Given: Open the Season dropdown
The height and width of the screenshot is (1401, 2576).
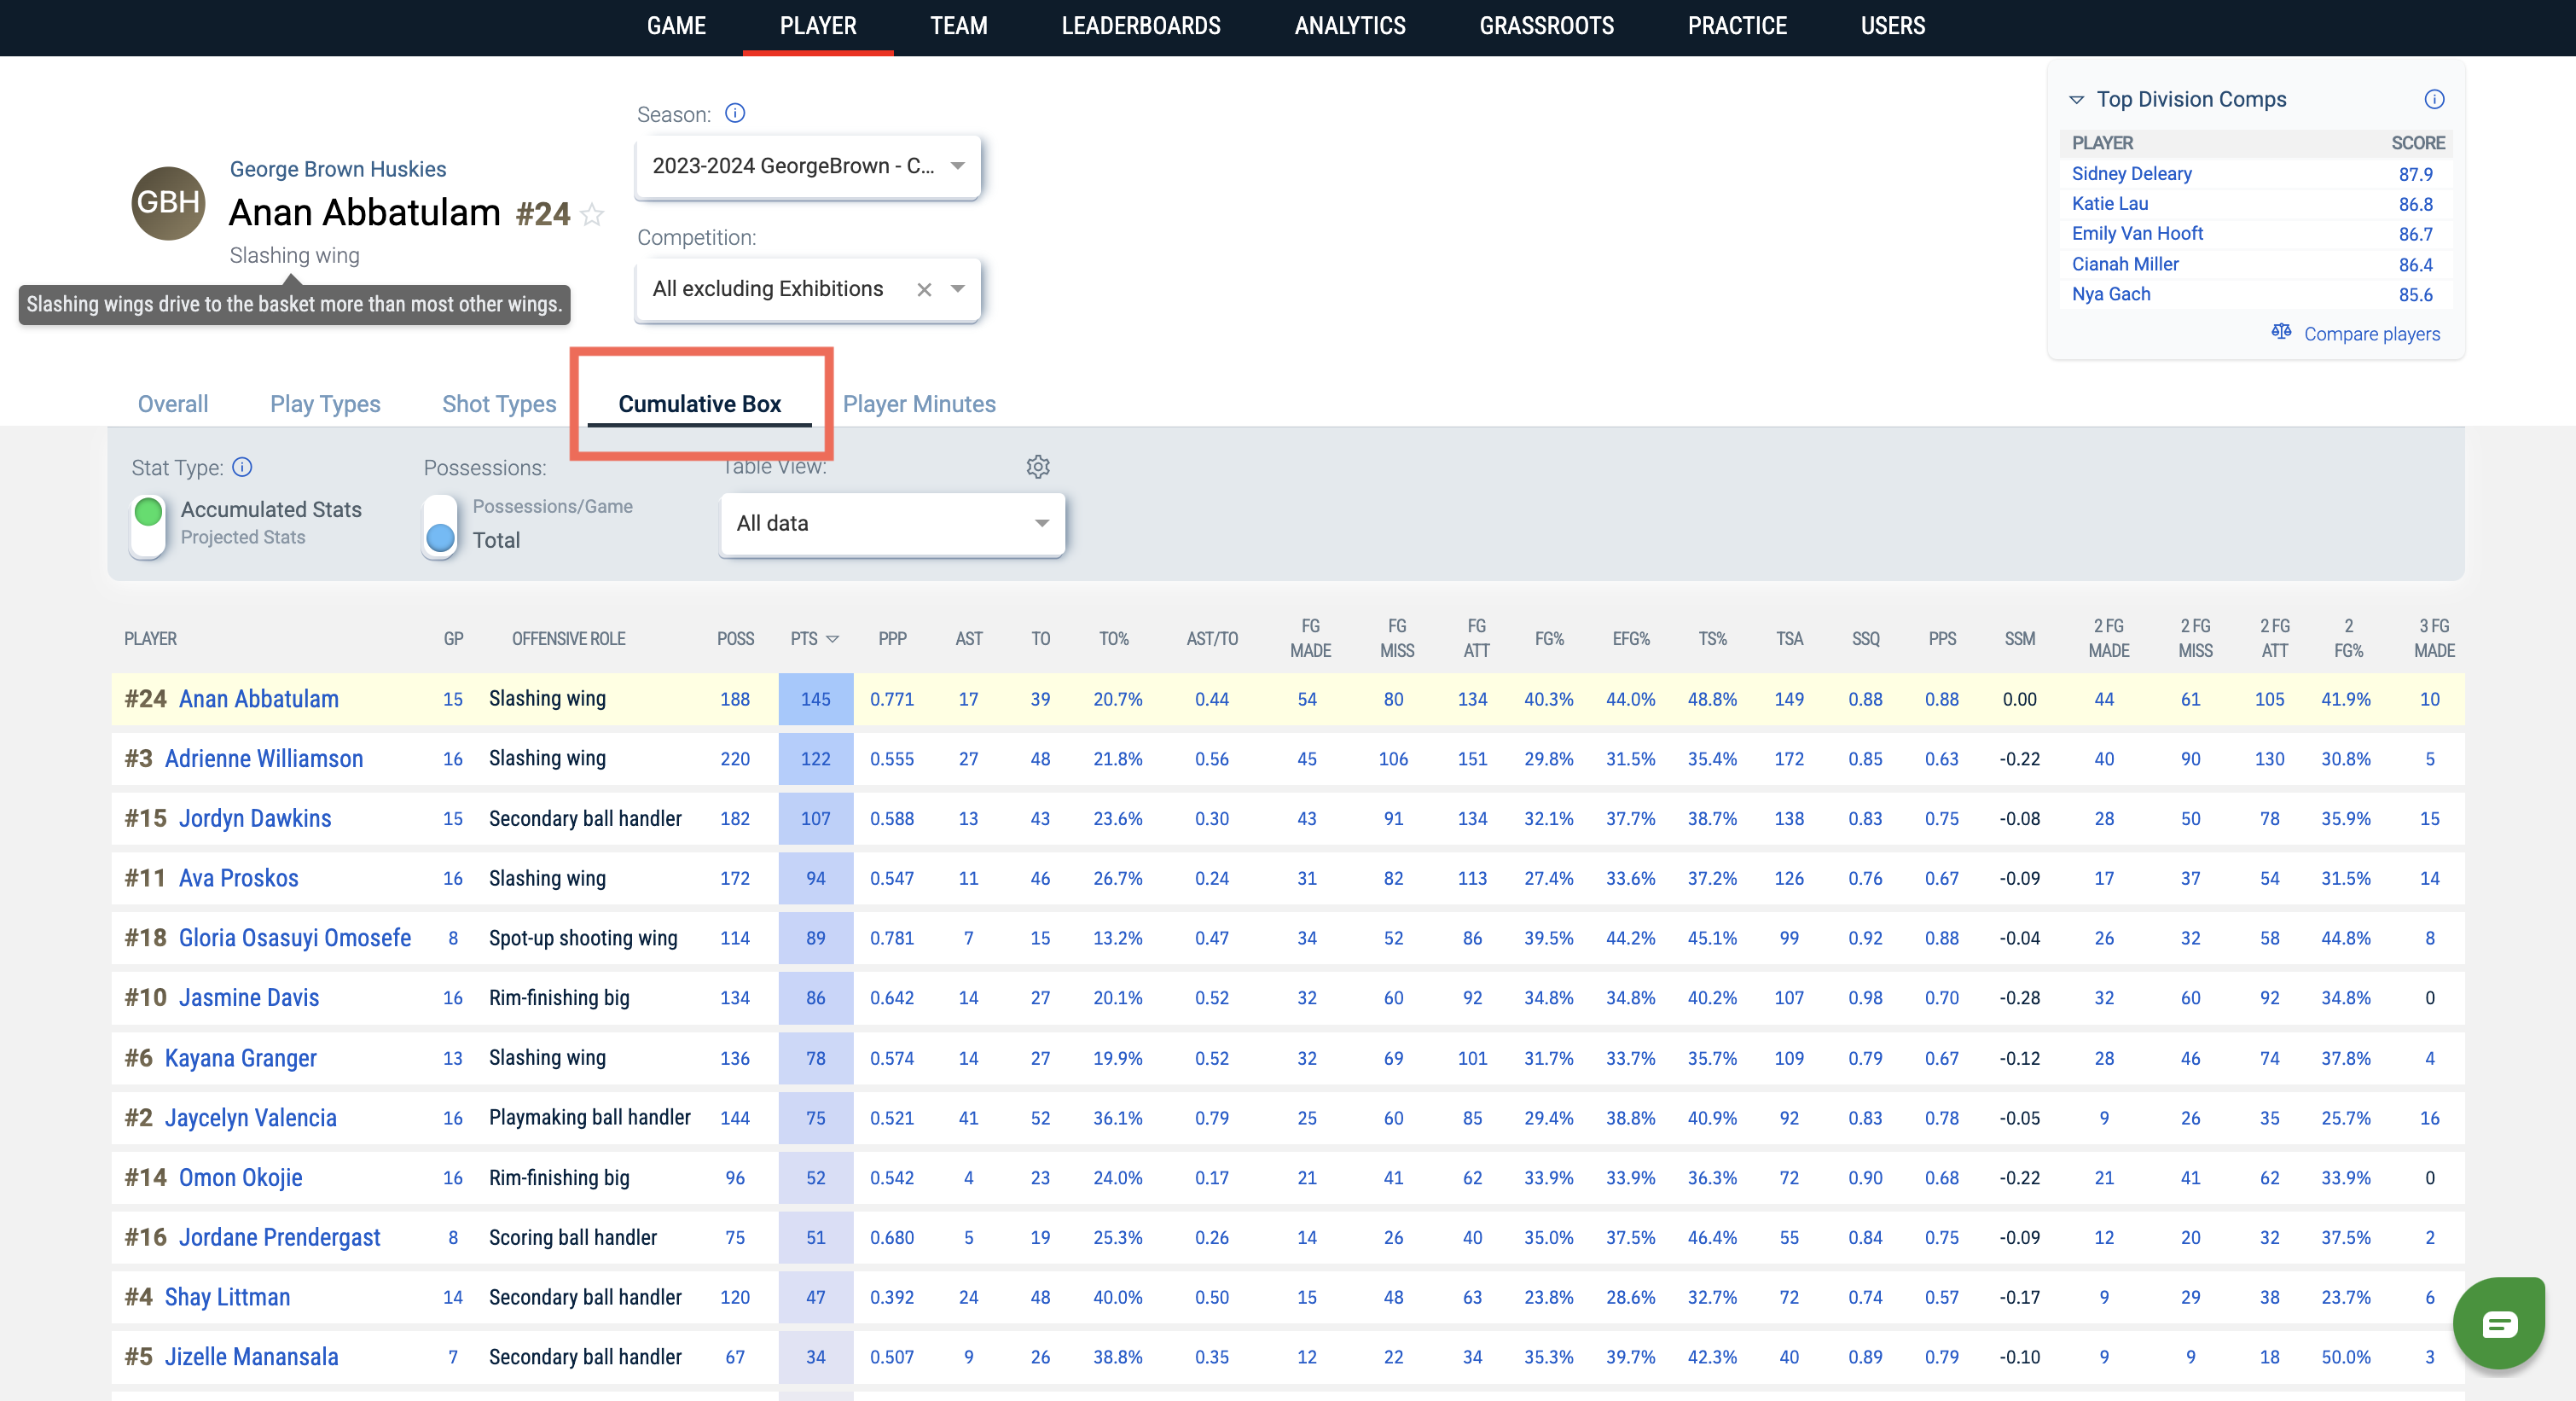Looking at the screenshot, I should pyautogui.click(x=808, y=166).
